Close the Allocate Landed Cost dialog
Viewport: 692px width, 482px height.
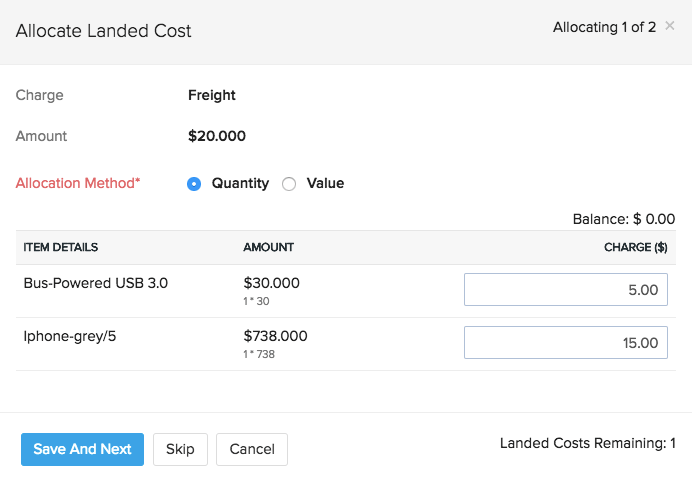click(x=670, y=26)
